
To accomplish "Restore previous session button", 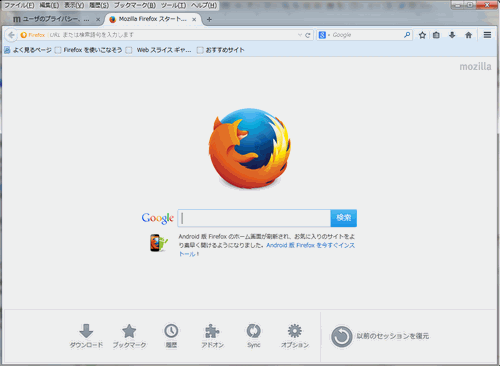I will [379, 336].
